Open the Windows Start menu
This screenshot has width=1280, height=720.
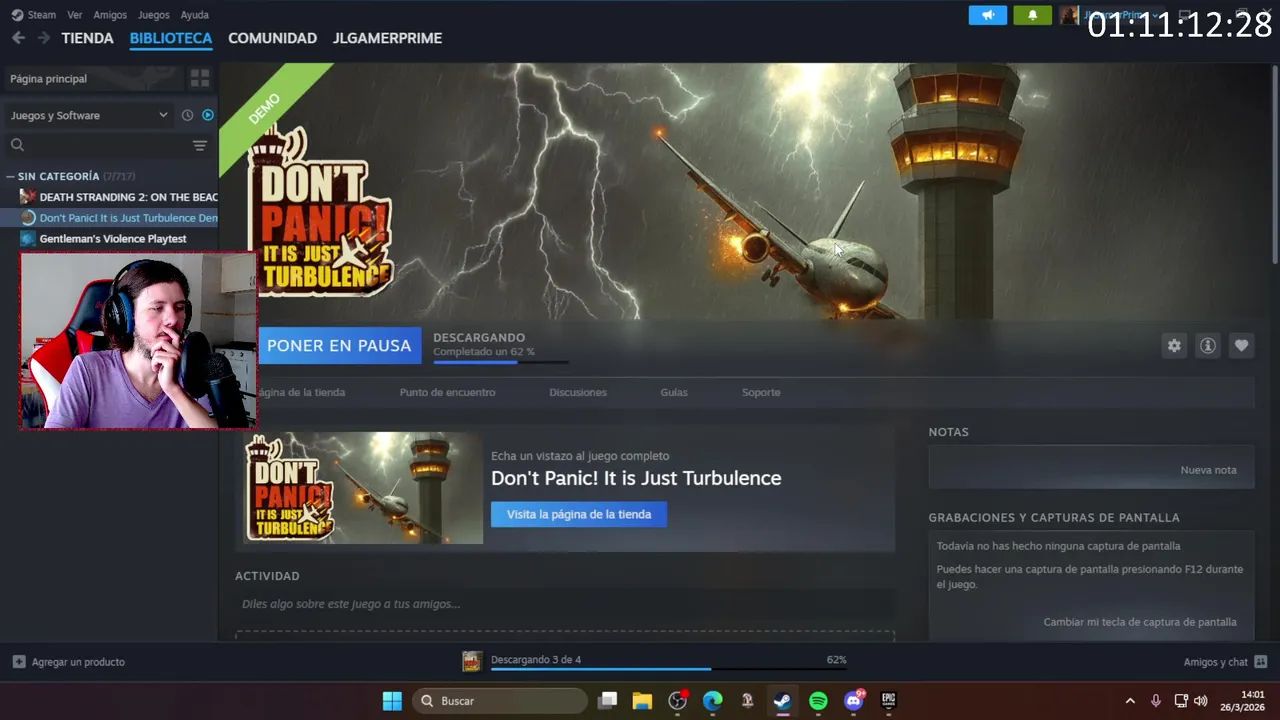coord(392,701)
